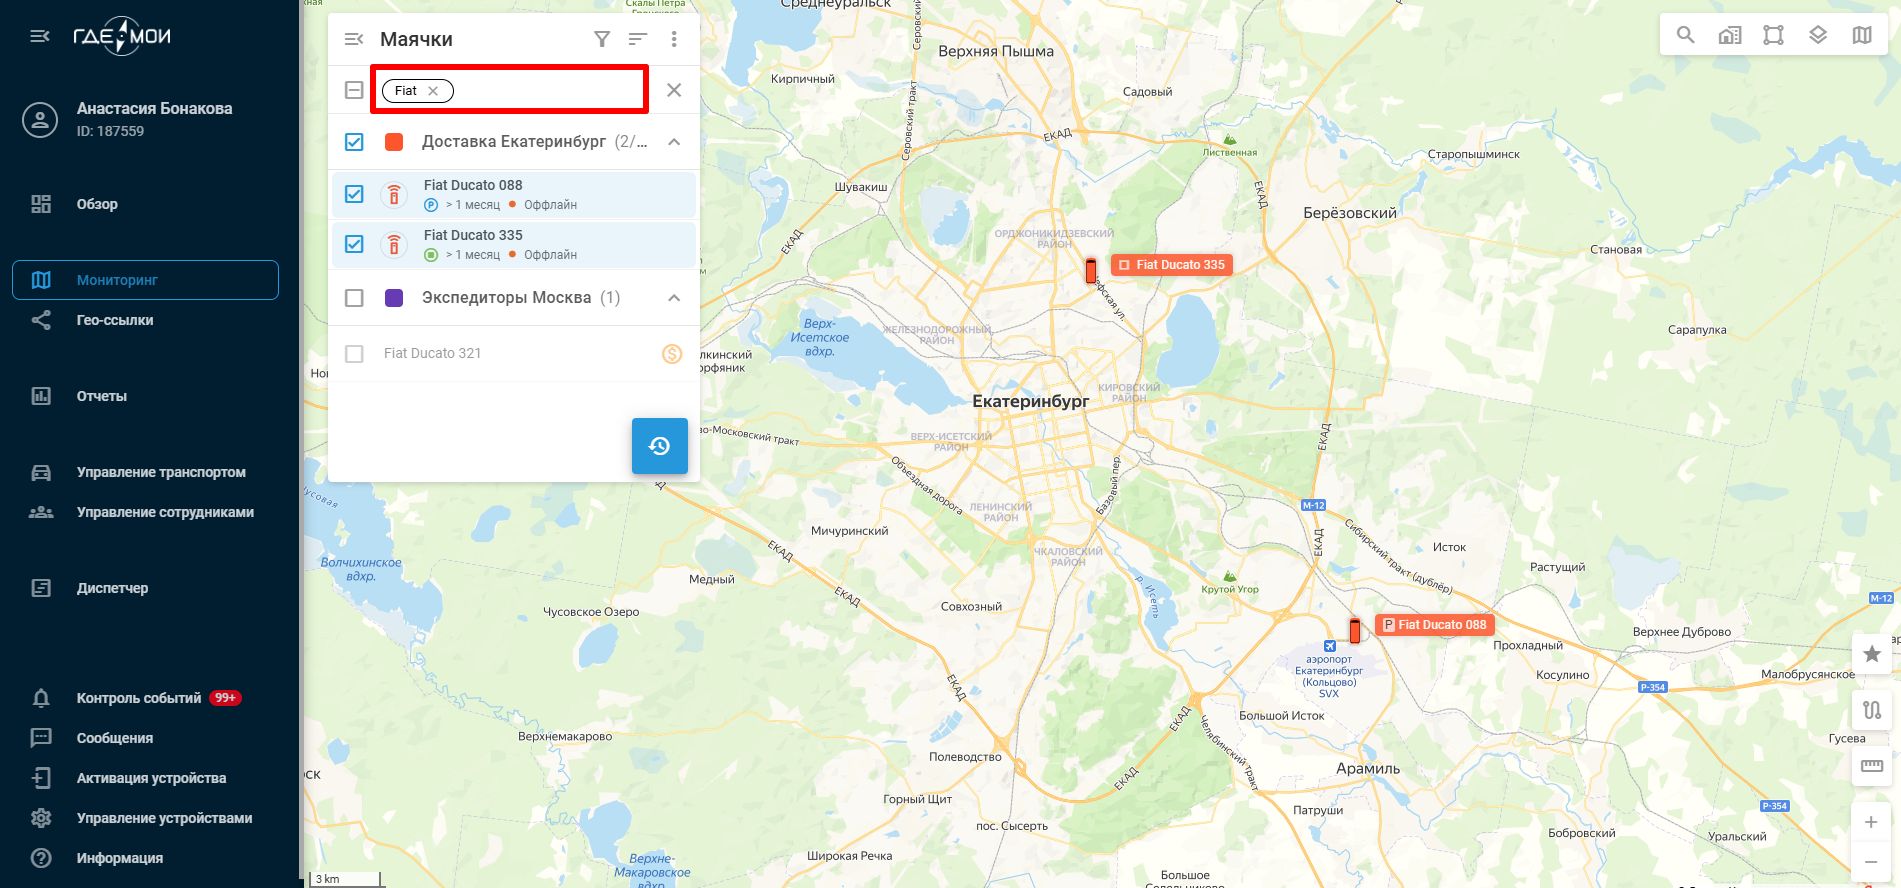Viewport: 1901px width, 888px height.
Task: Select the ruler measurement tool
Action: click(1872, 766)
